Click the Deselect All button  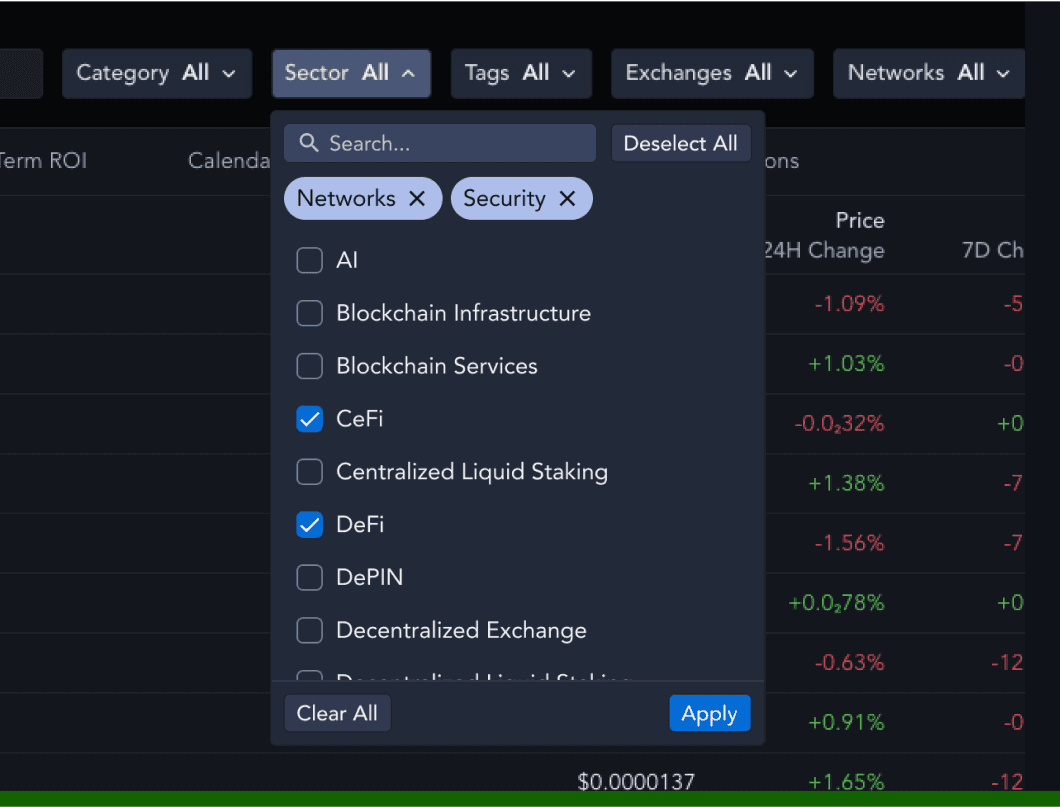(681, 143)
